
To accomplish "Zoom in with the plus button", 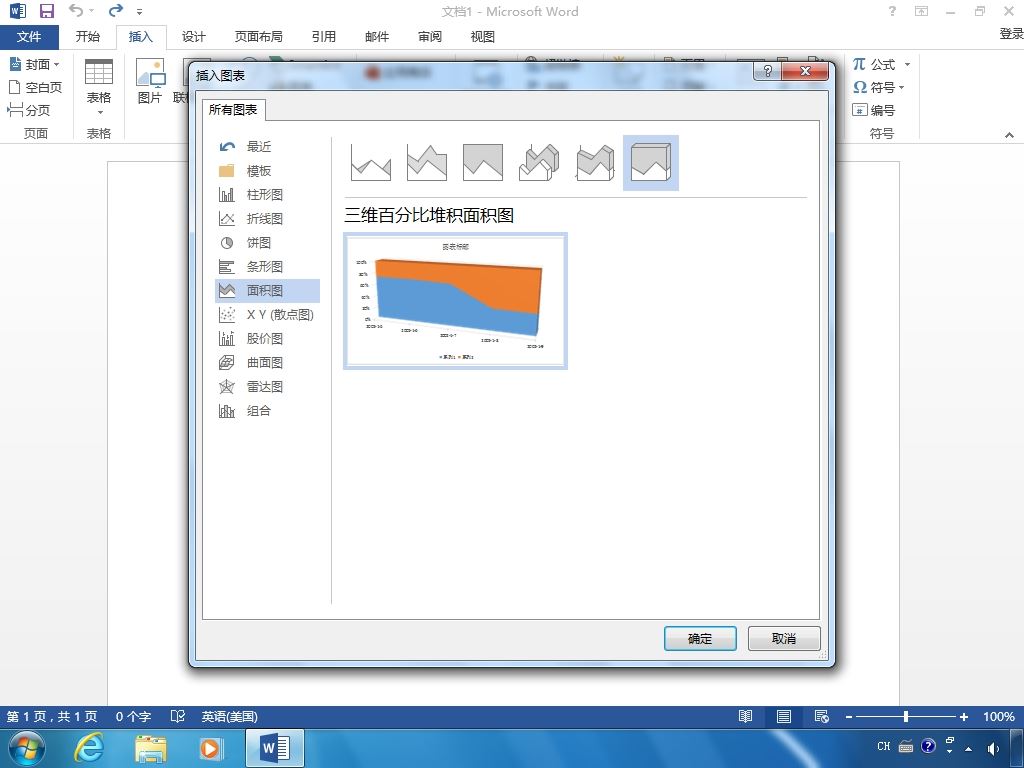I will click(x=963, y=716).
